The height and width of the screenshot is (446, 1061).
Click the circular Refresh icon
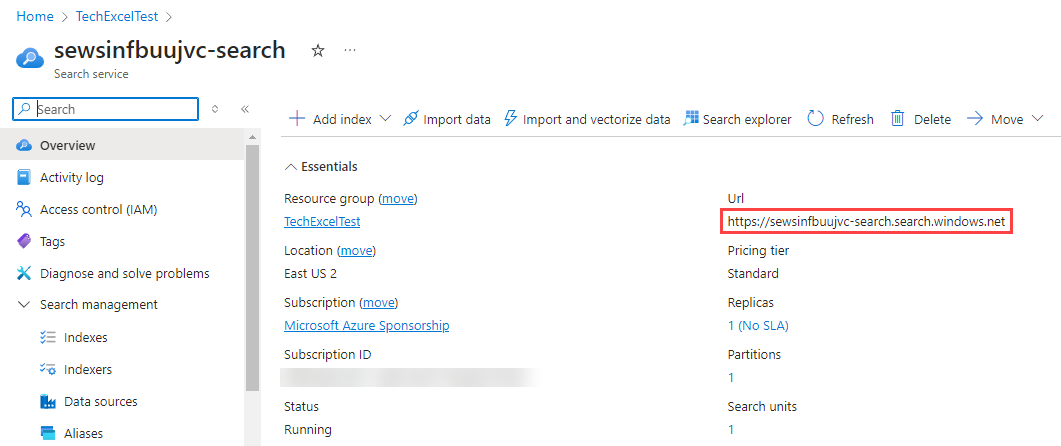coord(815,119)
